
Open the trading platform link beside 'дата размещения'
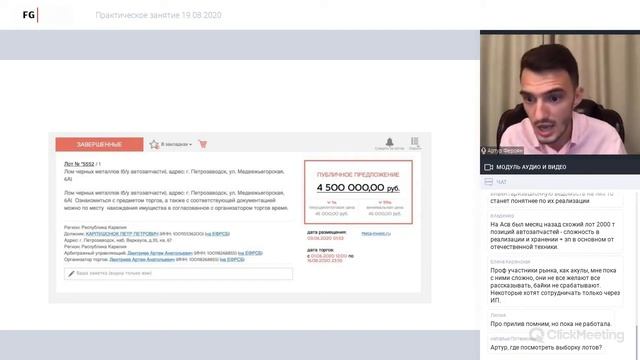(376, 234)
